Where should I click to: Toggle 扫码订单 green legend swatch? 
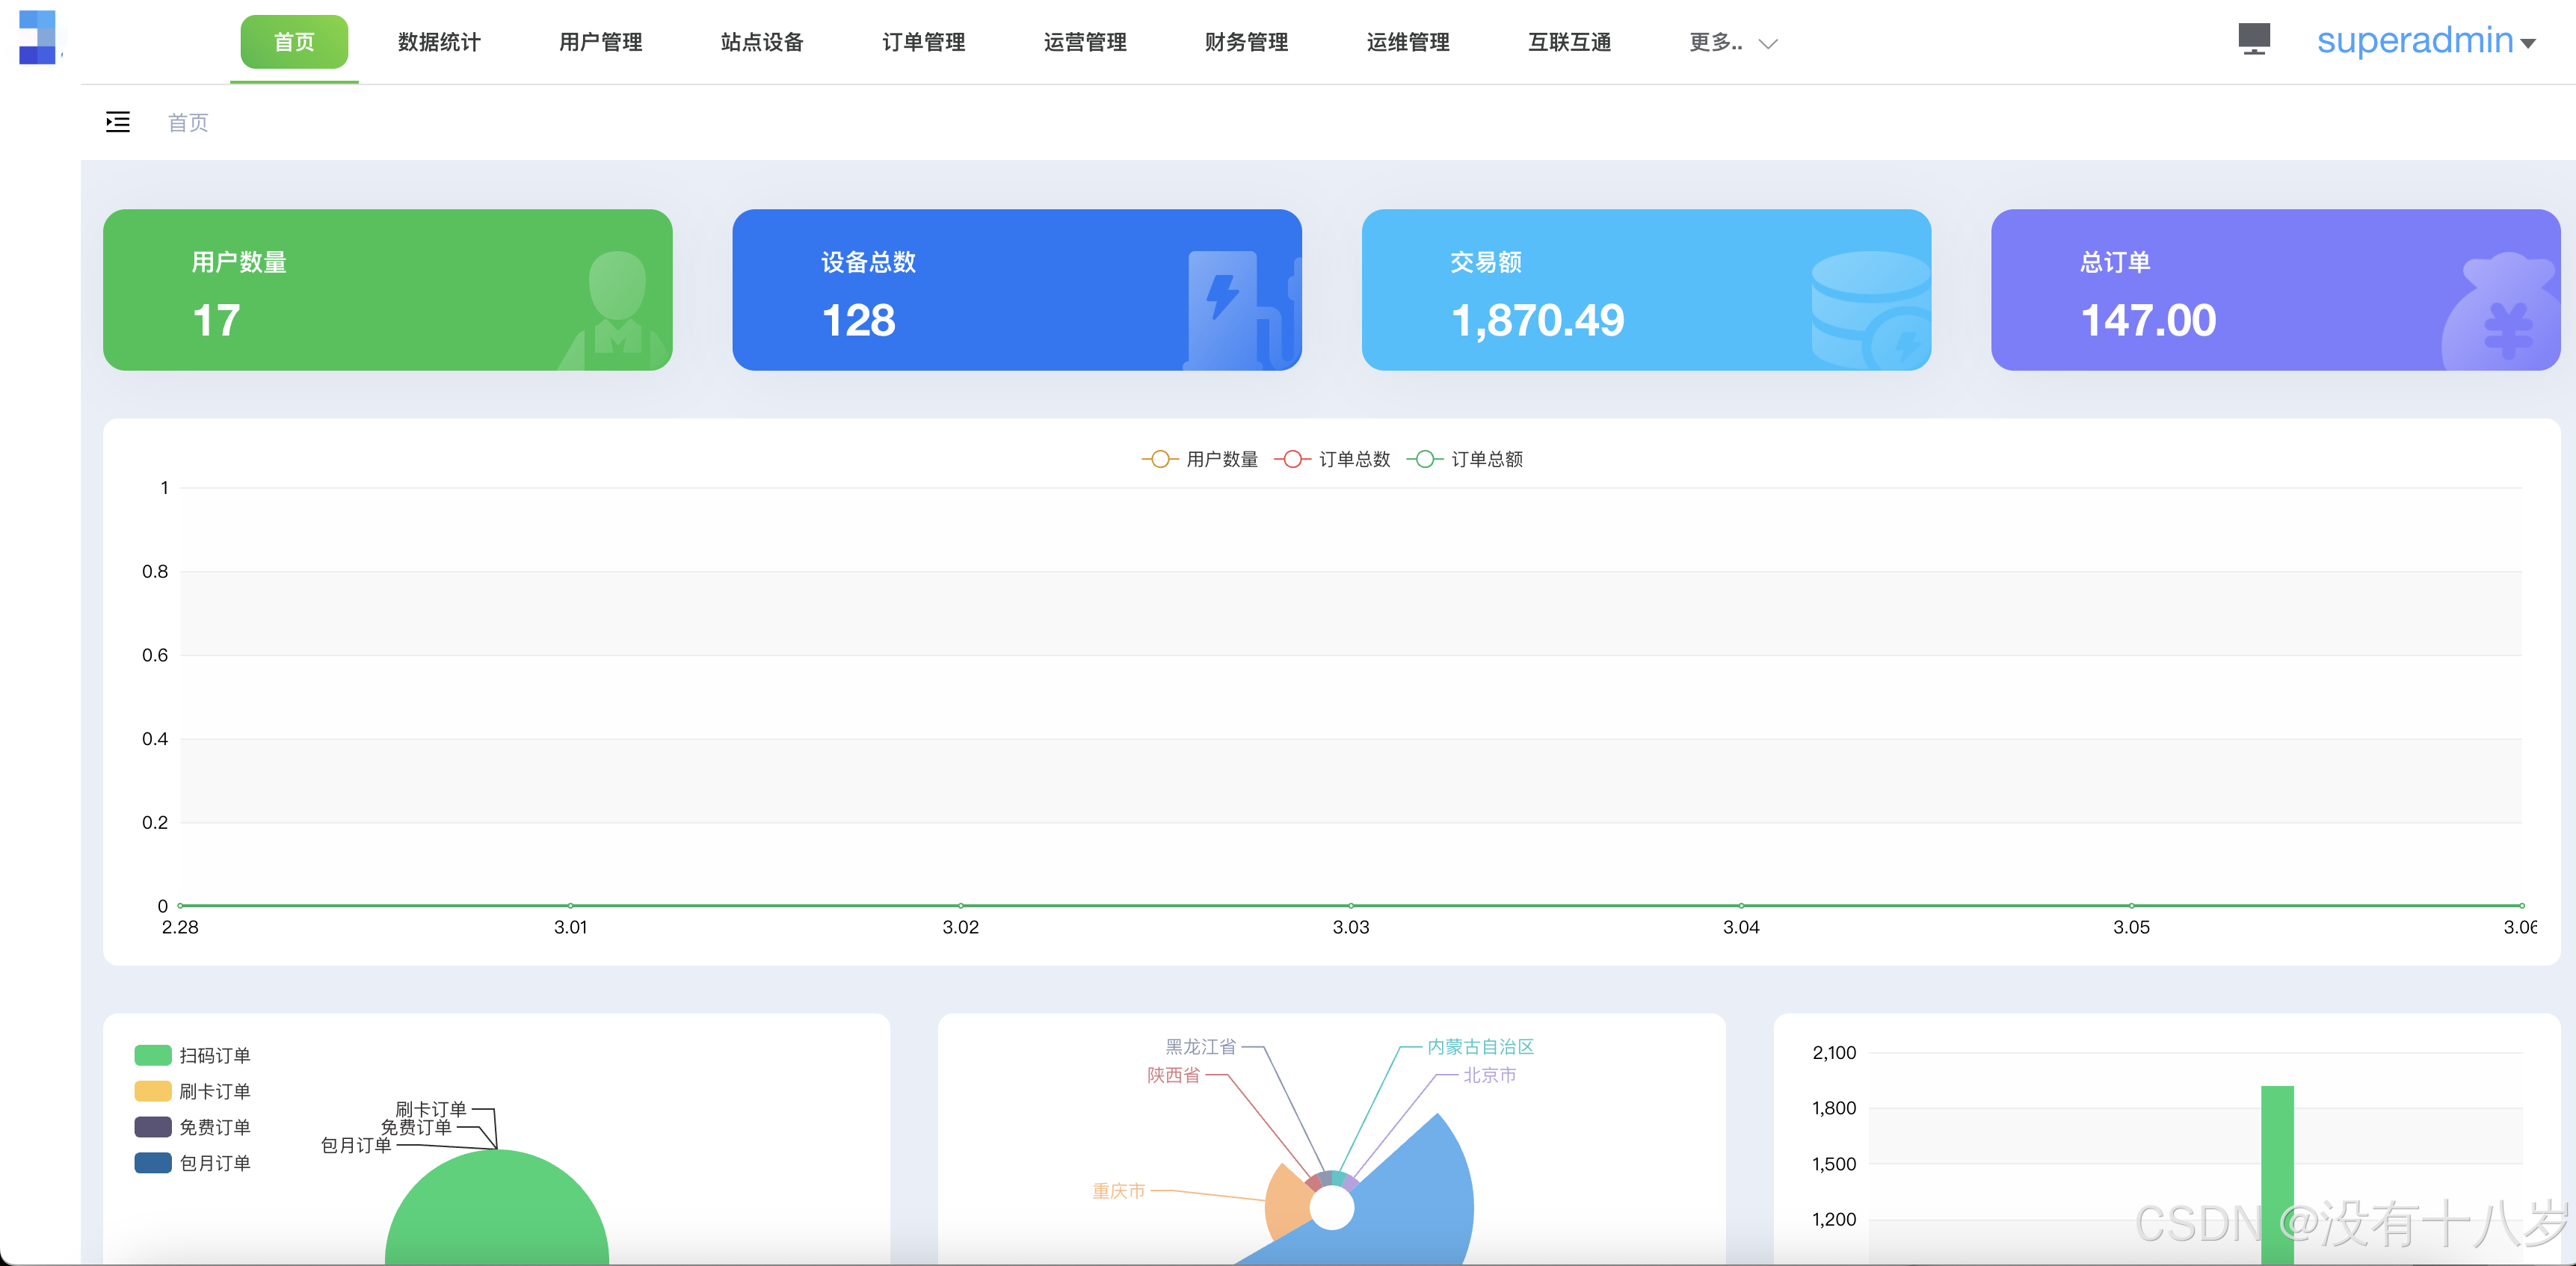pyautogui.click(x=153, y=1055)
